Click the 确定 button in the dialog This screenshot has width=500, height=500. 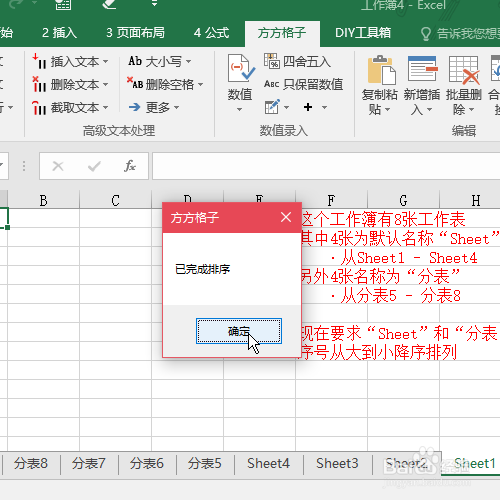pos(239,331)
